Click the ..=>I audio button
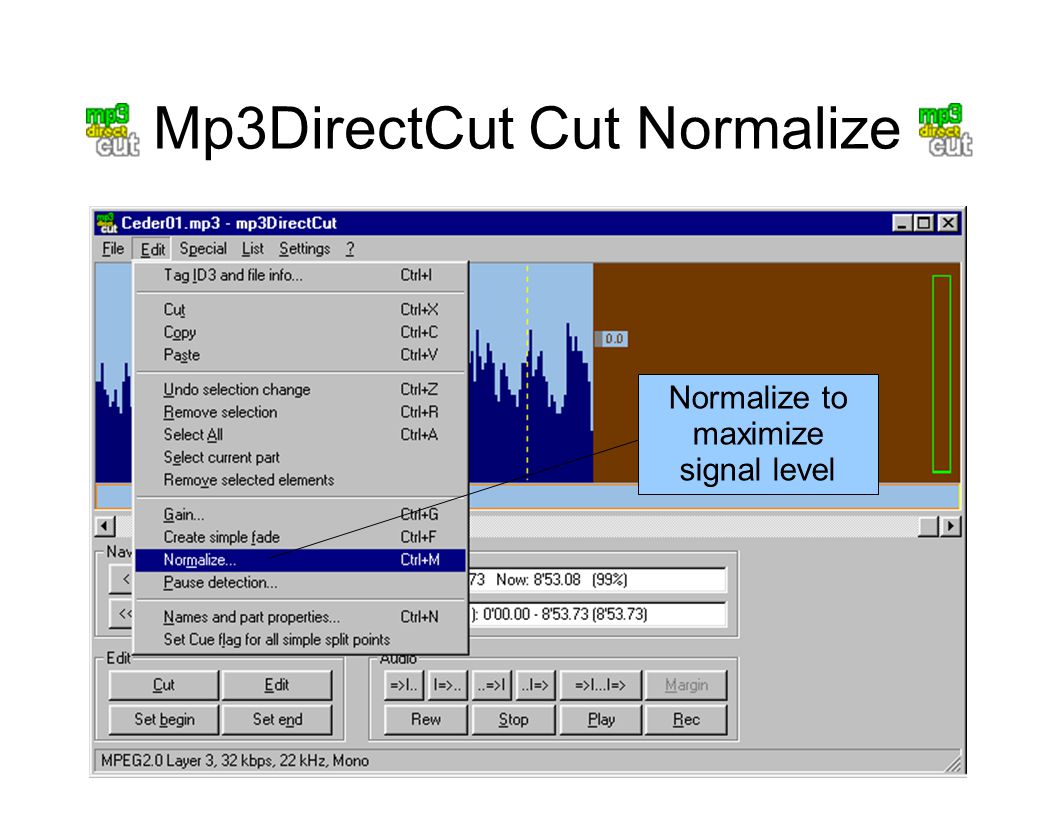 point(492,685)
